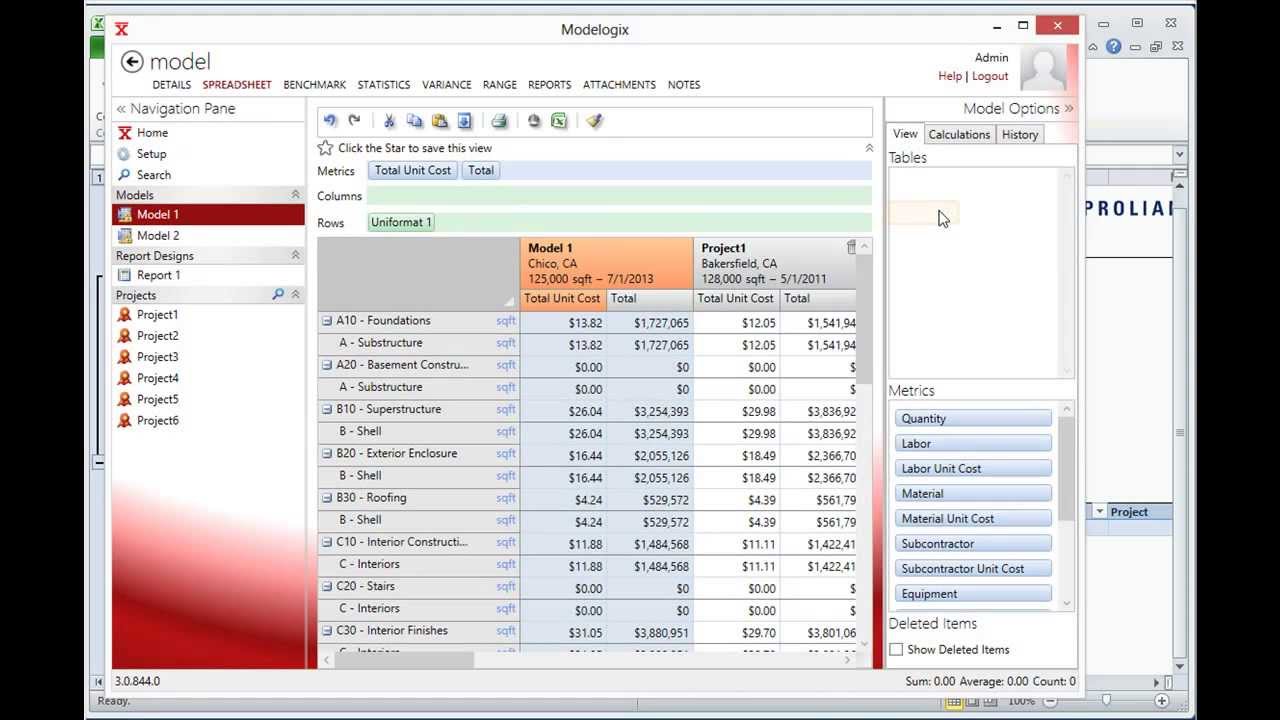Viewport: 1280px width, 720px height.
Task: Open Project1 in Projects list
Action: tap(157, 315)
